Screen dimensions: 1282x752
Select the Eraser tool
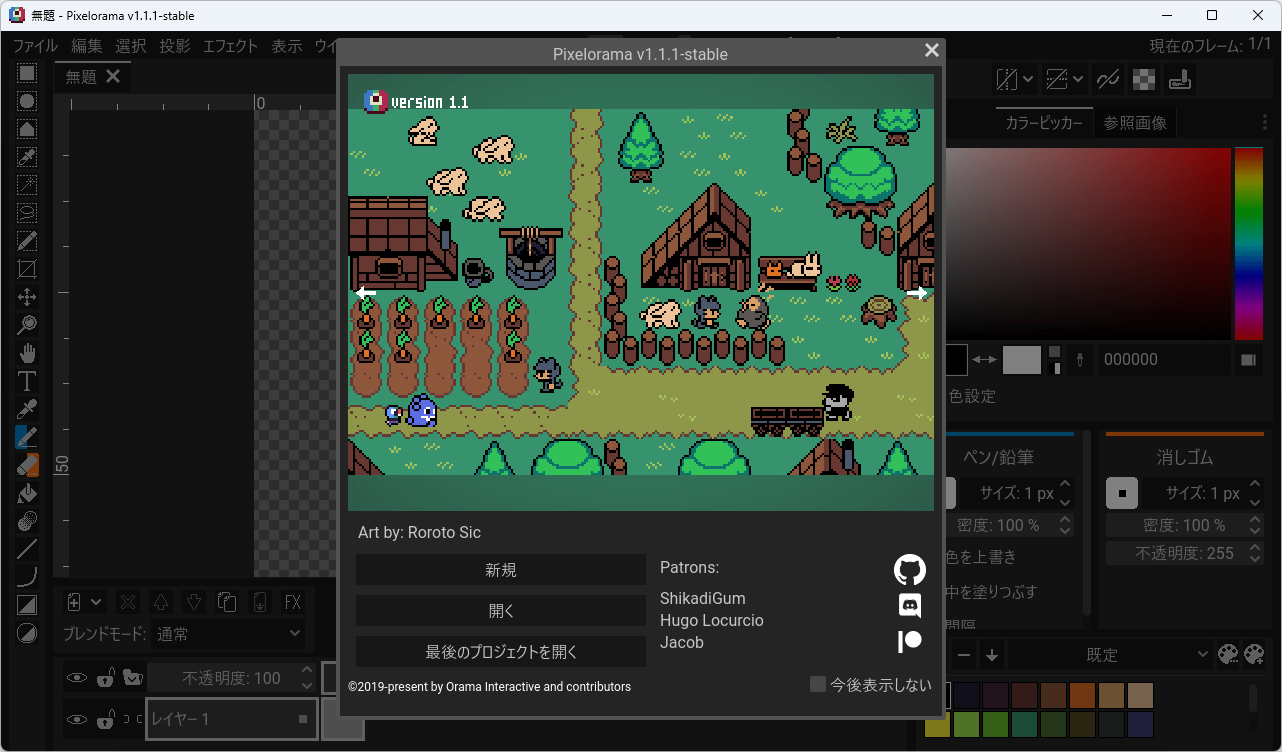27,465
